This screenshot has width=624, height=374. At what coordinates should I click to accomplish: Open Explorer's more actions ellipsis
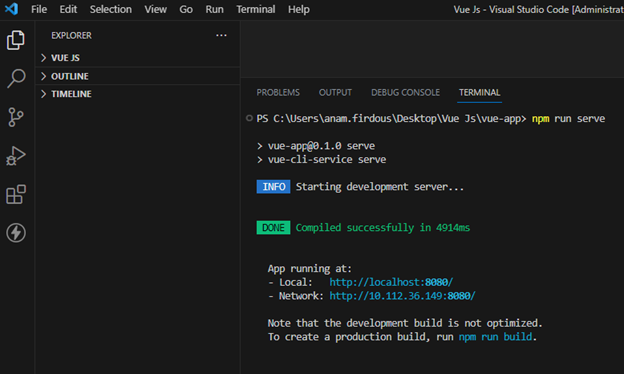[x=221, y=35]
